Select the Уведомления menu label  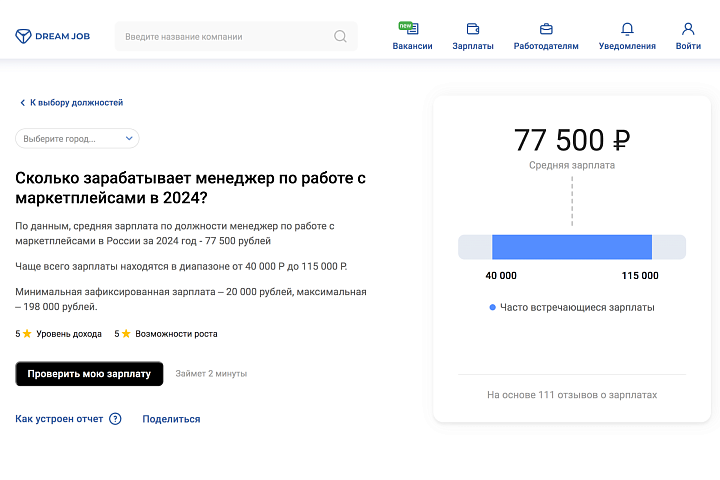627,46
